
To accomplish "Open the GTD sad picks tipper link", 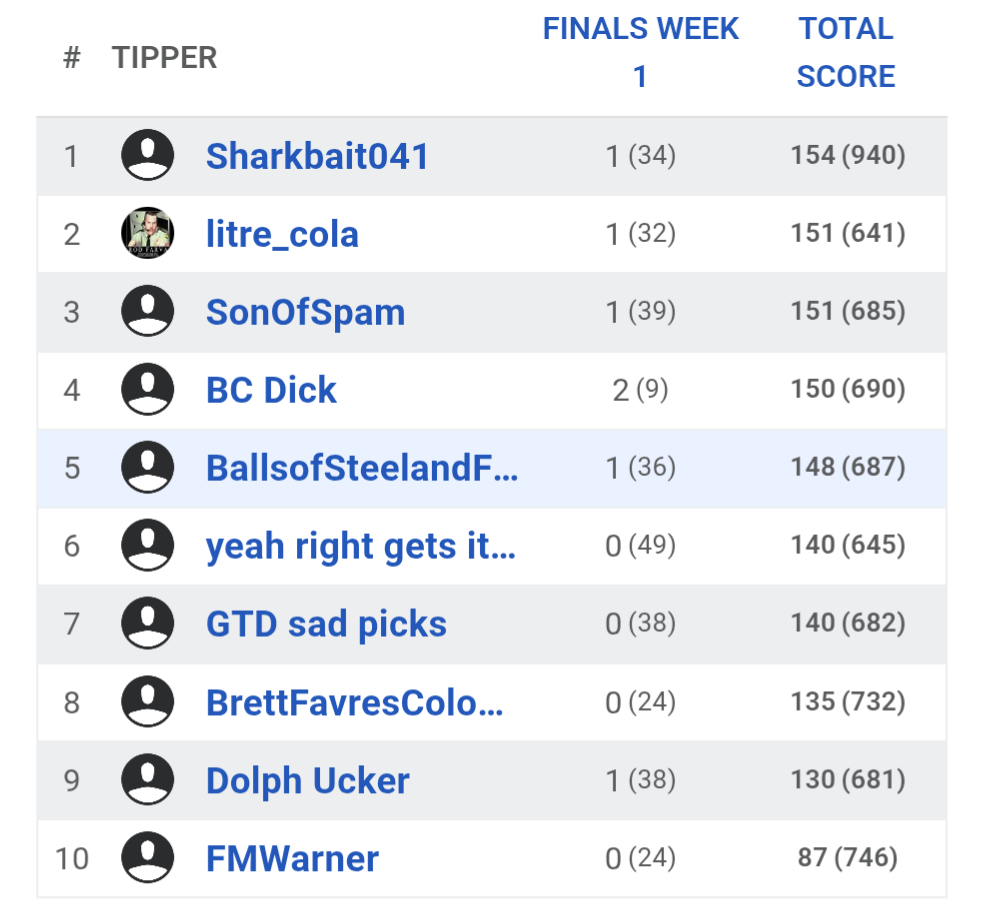I will (x=326, y=624).
